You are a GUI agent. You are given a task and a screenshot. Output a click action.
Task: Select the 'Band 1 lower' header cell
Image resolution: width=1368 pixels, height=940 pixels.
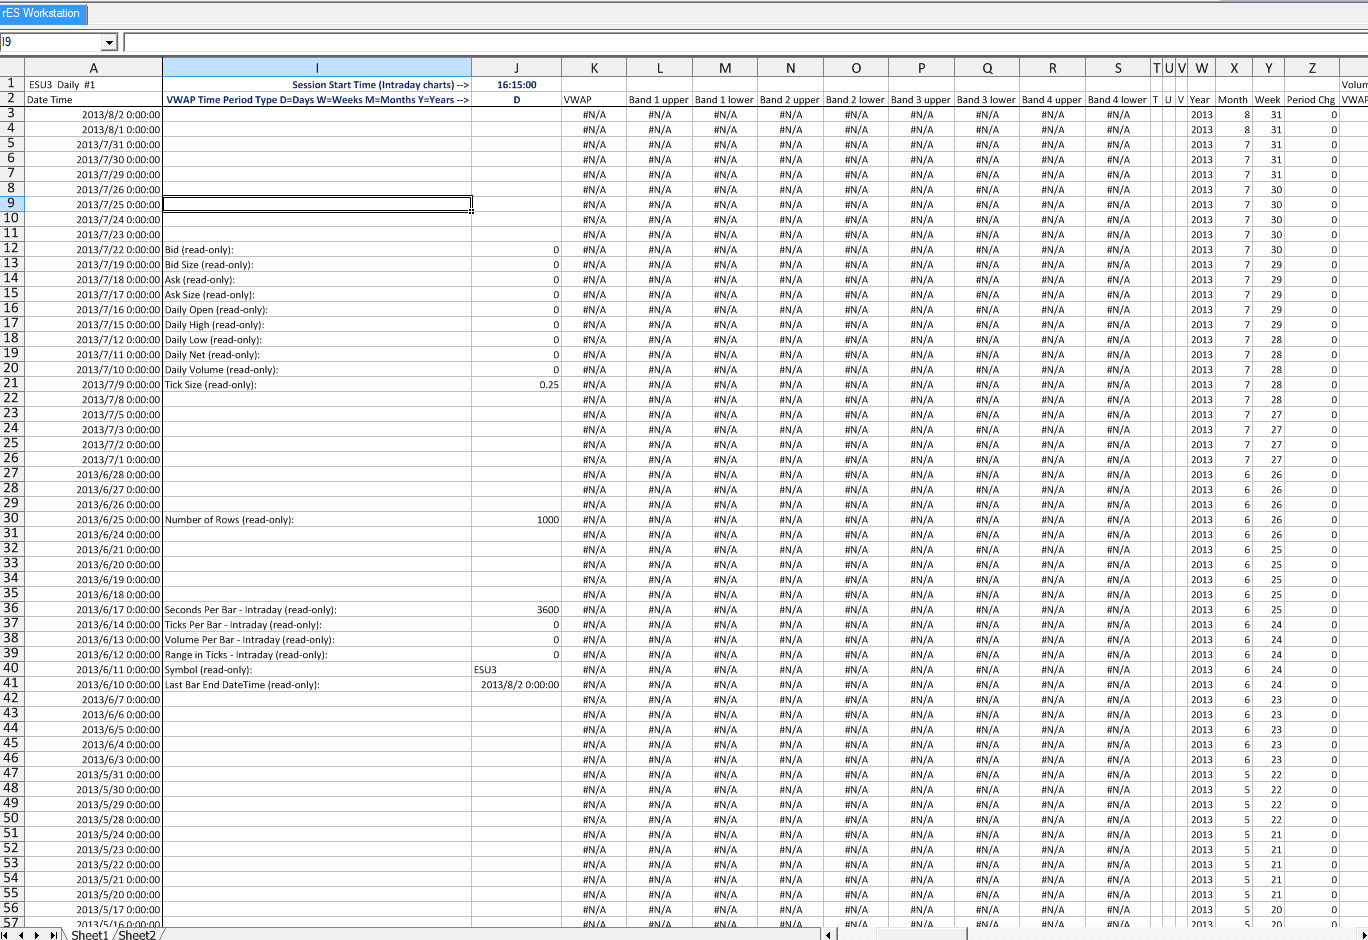[x=725, y=100]
